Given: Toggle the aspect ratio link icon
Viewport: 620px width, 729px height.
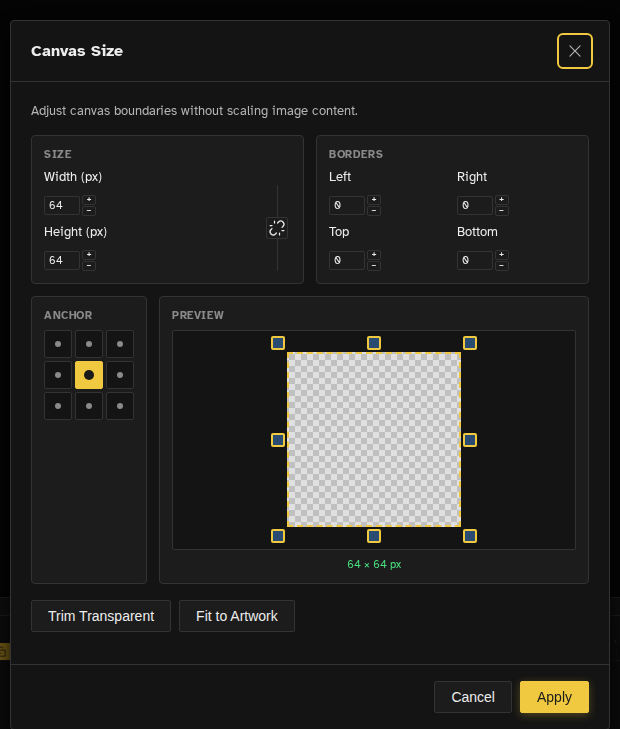Looking at the screenshot, I should (277, 228).
